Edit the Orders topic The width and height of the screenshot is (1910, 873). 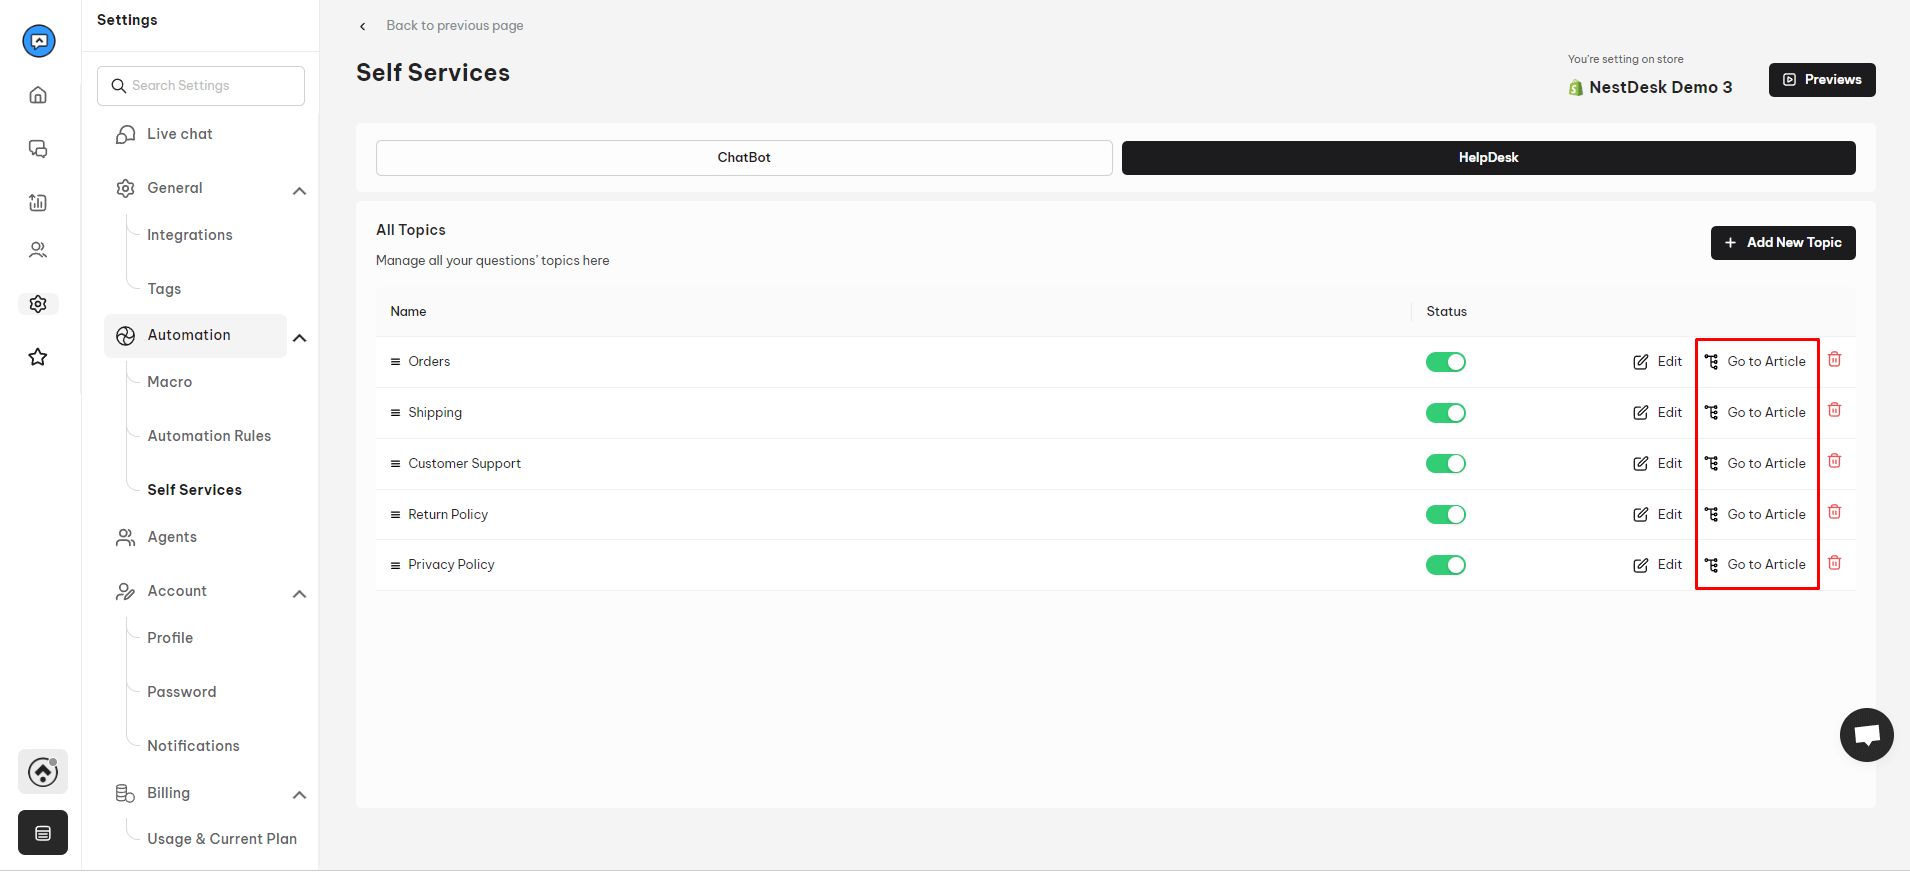pyautogui.click(x=1658, y=362)
